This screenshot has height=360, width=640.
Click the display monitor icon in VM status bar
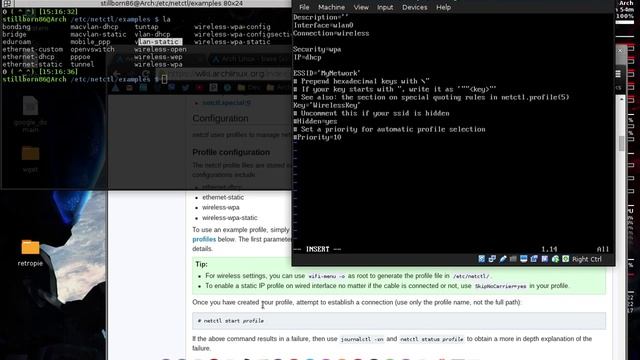pyautogui.click(x=524, y=259)
